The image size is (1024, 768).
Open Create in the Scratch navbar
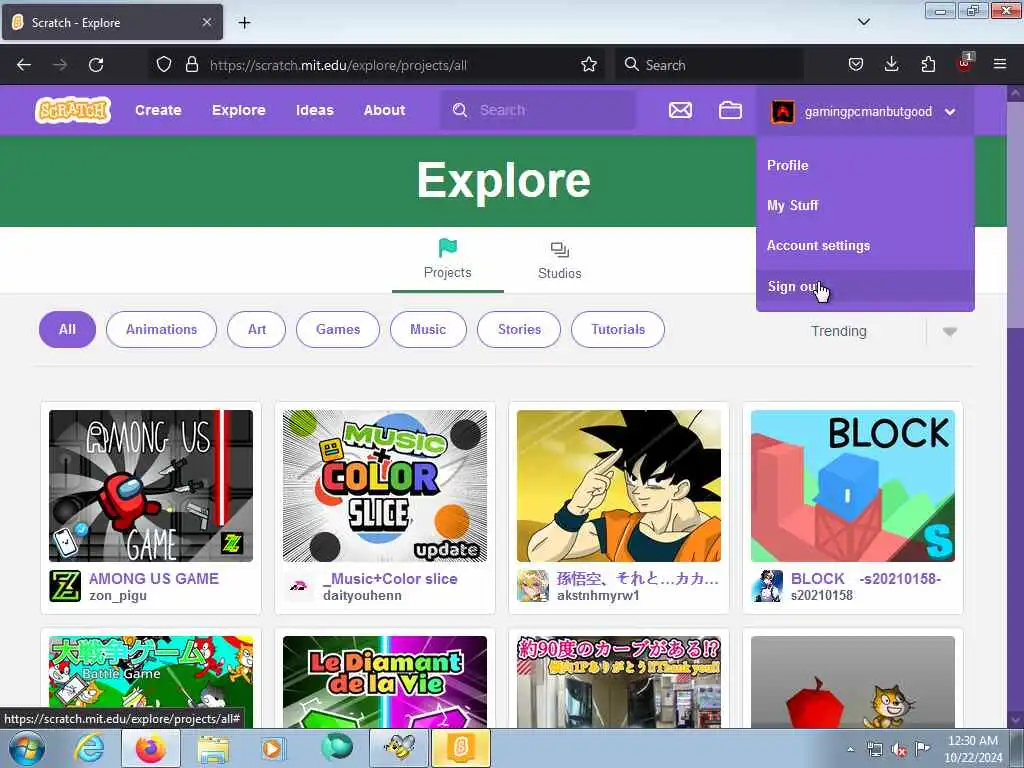click(x=158, y=110)
